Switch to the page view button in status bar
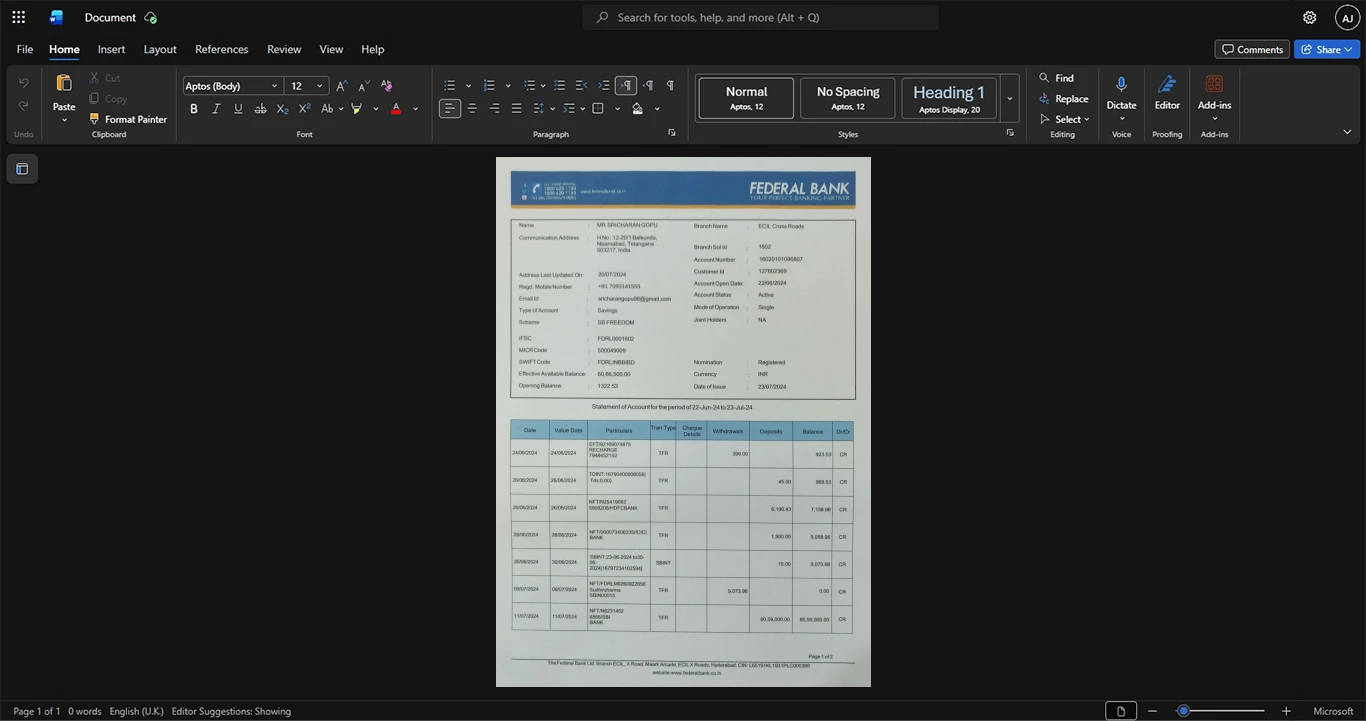 [x=1121, y=711]
